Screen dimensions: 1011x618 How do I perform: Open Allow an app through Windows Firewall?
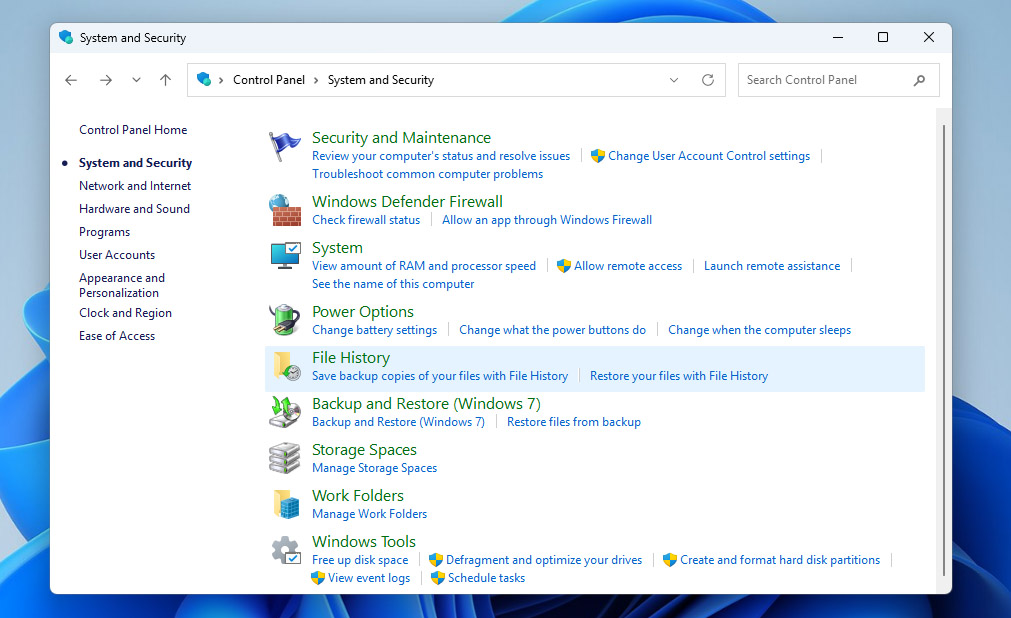(547, 220)
